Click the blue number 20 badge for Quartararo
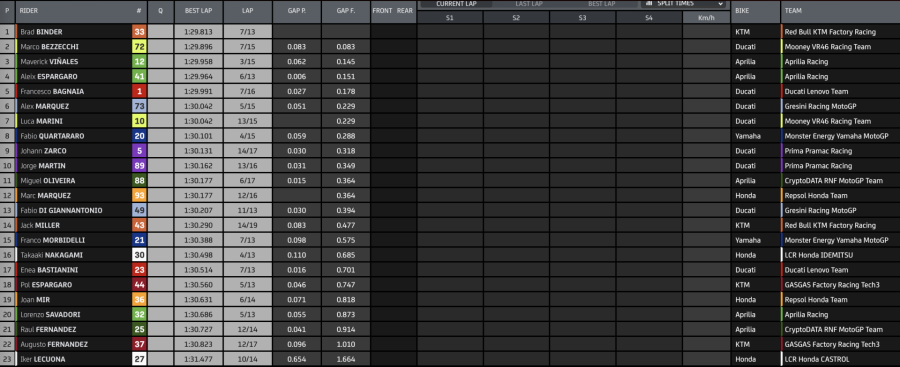Screen dimensions: 900x367 tap(139, 136)
